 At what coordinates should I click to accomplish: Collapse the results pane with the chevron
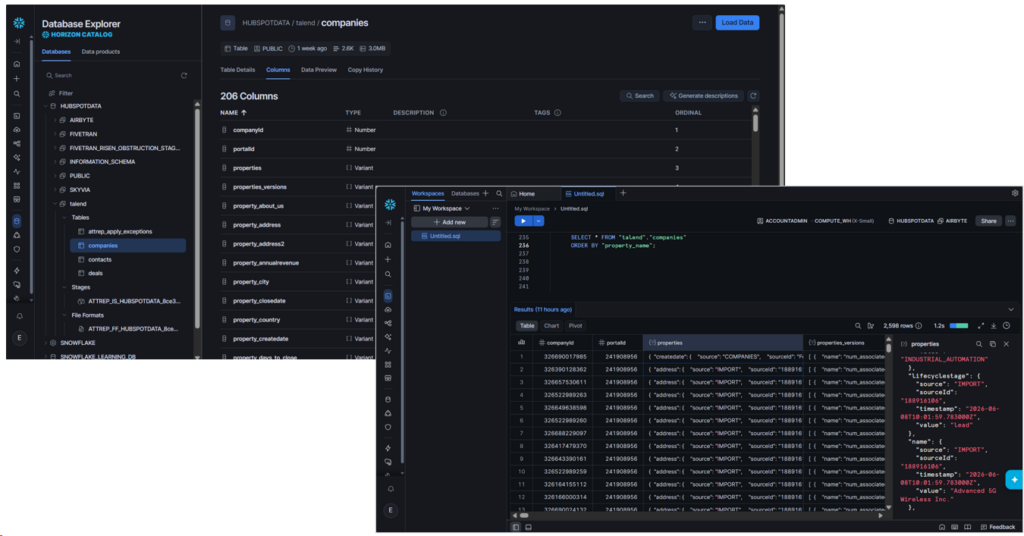1011,310
